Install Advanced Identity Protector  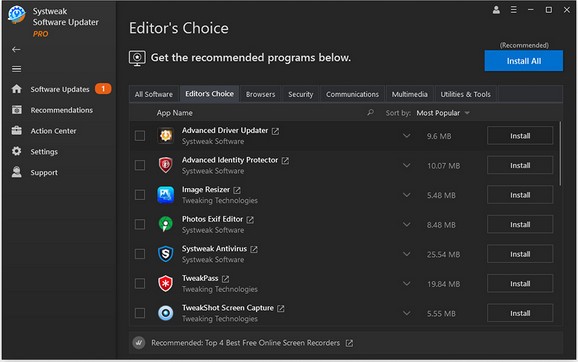pyautogui.click(x=520, y=165)
